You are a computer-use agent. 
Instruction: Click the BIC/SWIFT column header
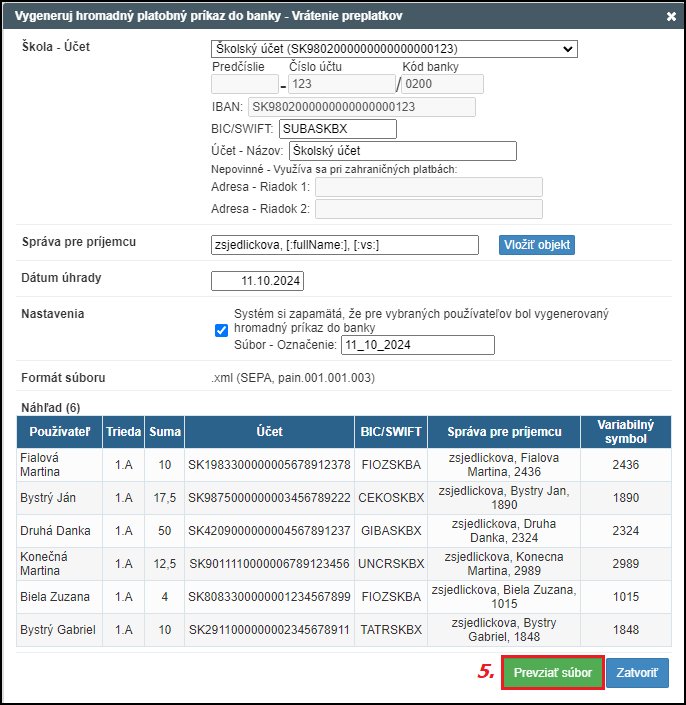point(391,432)
